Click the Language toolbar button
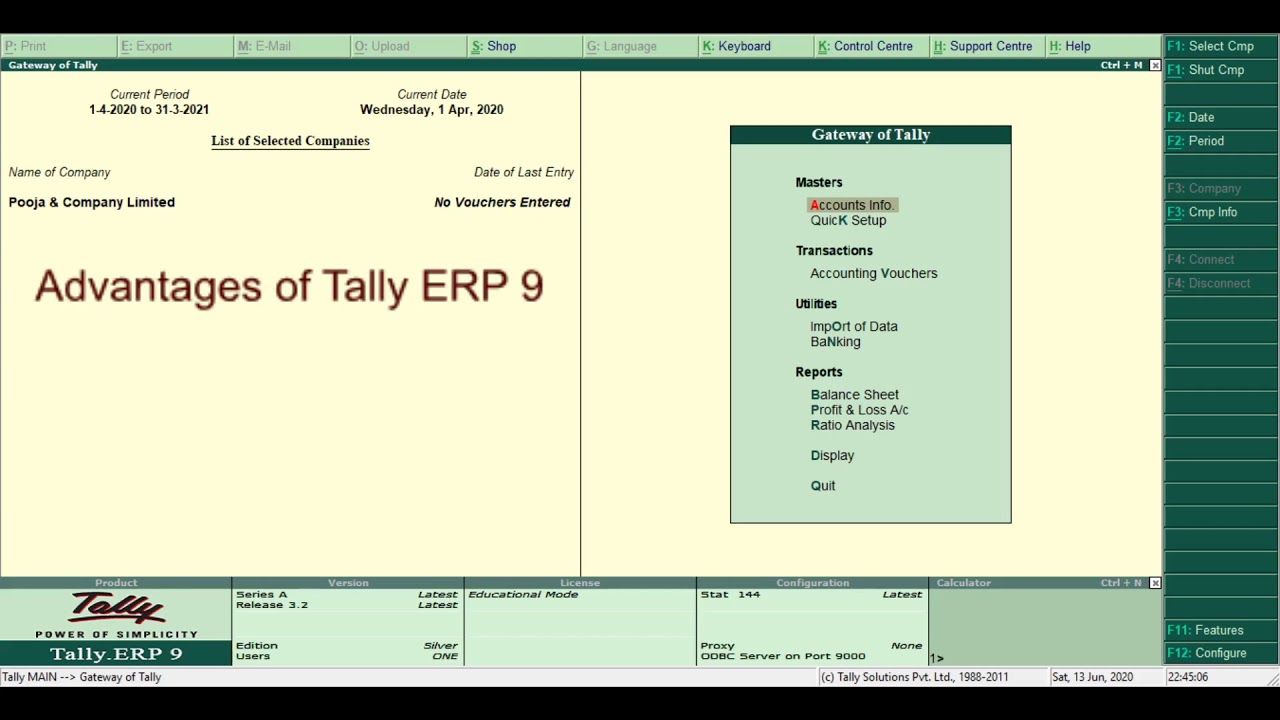Screen dimensions: 1280x720 [x=641, y=46]
